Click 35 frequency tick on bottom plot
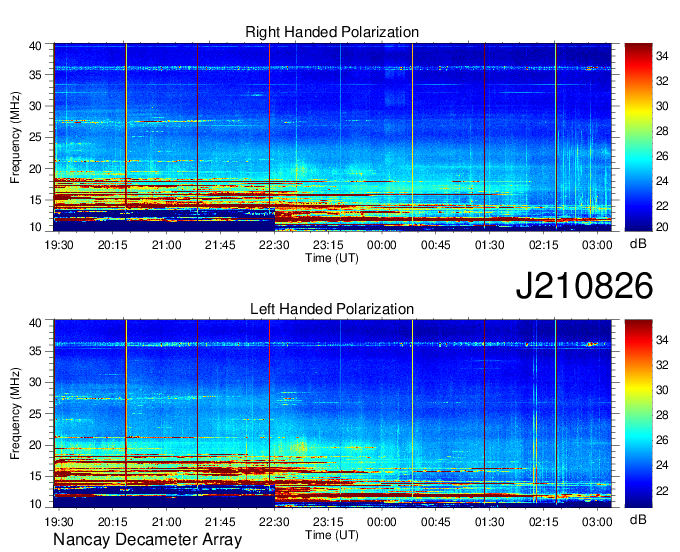Screen dimensions: 680x552 pos(36,351)
